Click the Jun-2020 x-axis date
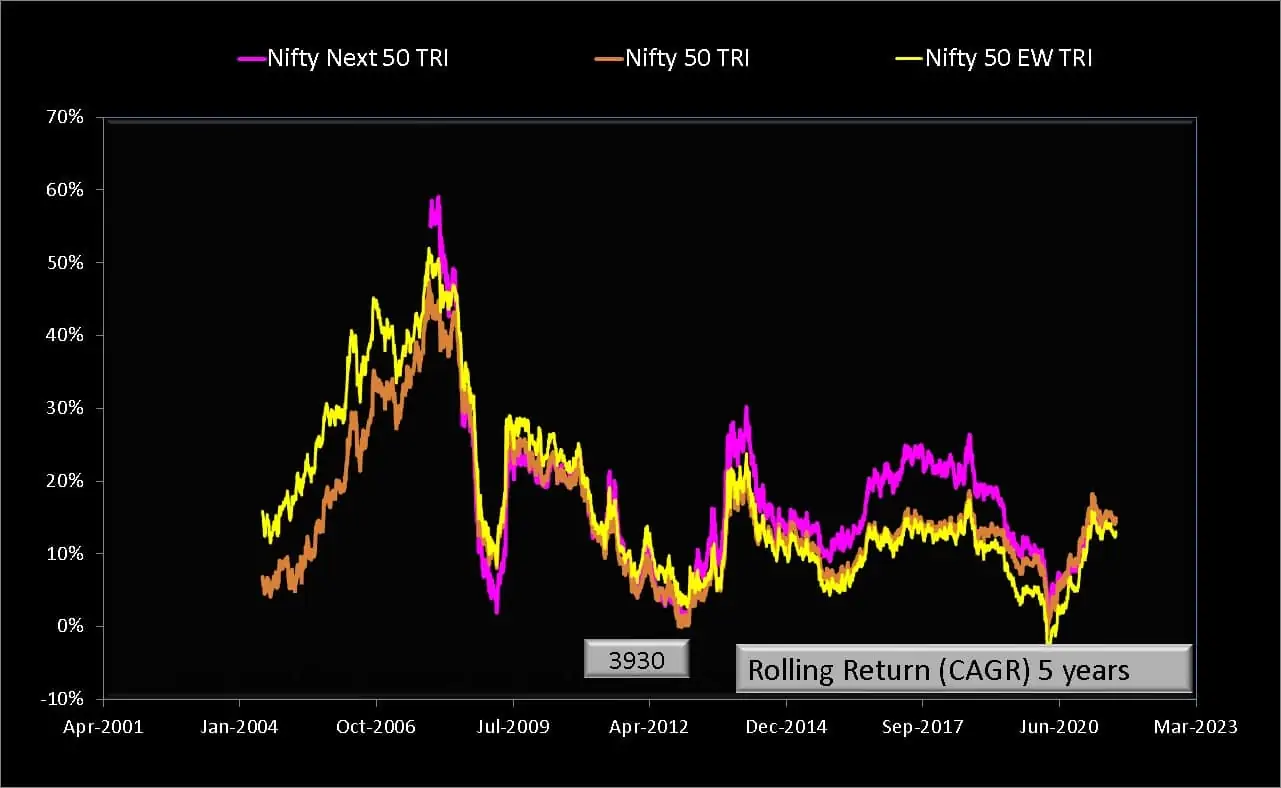Viewport: 1281px width, 788px height. (1060, 727)
